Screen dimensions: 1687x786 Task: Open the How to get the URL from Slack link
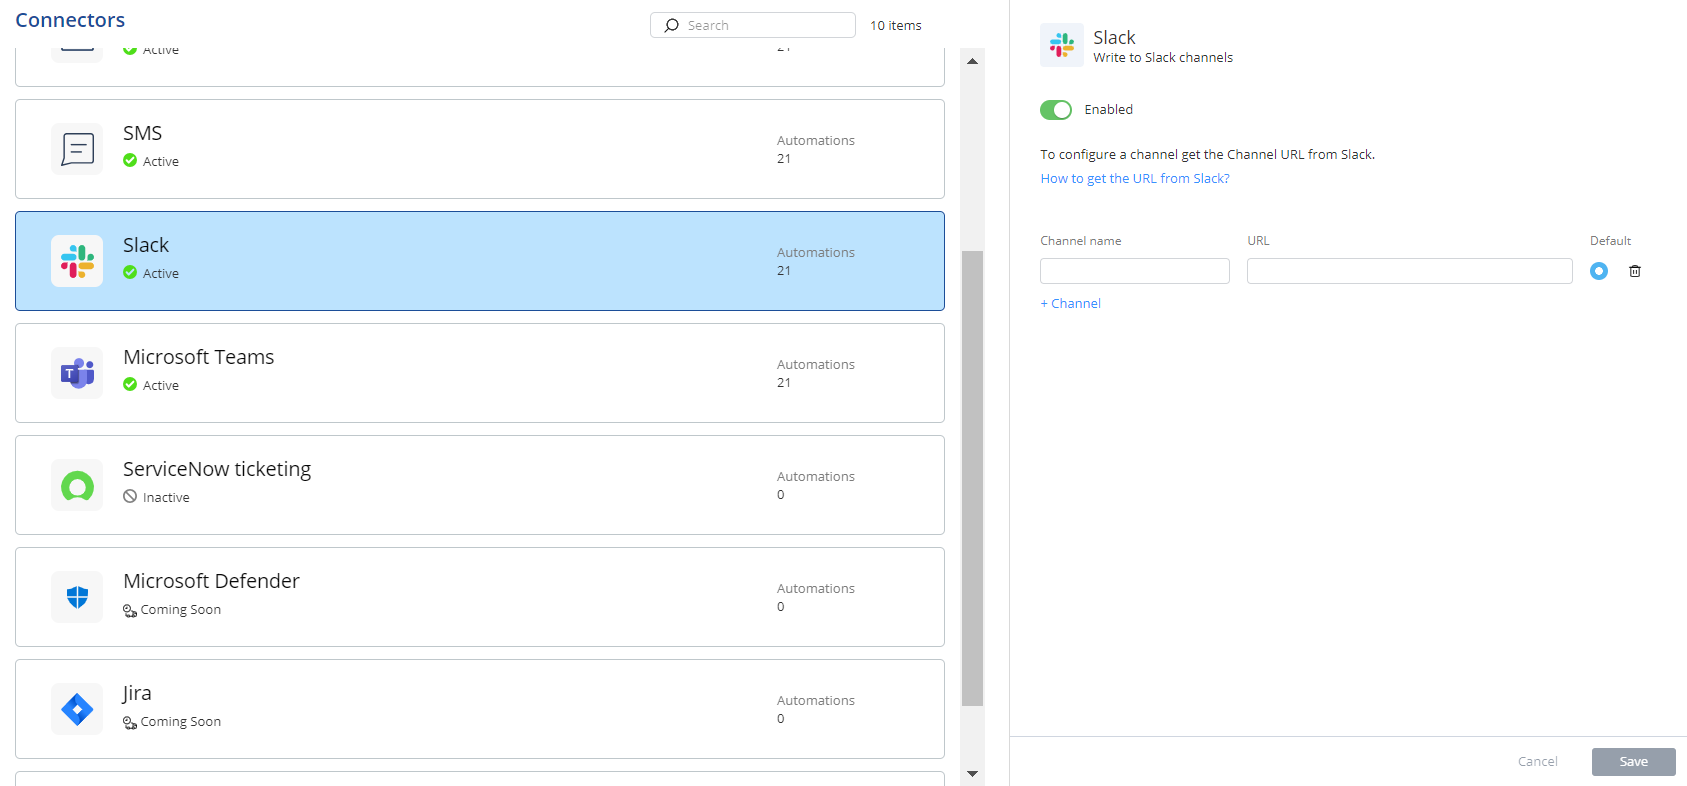1135,178
